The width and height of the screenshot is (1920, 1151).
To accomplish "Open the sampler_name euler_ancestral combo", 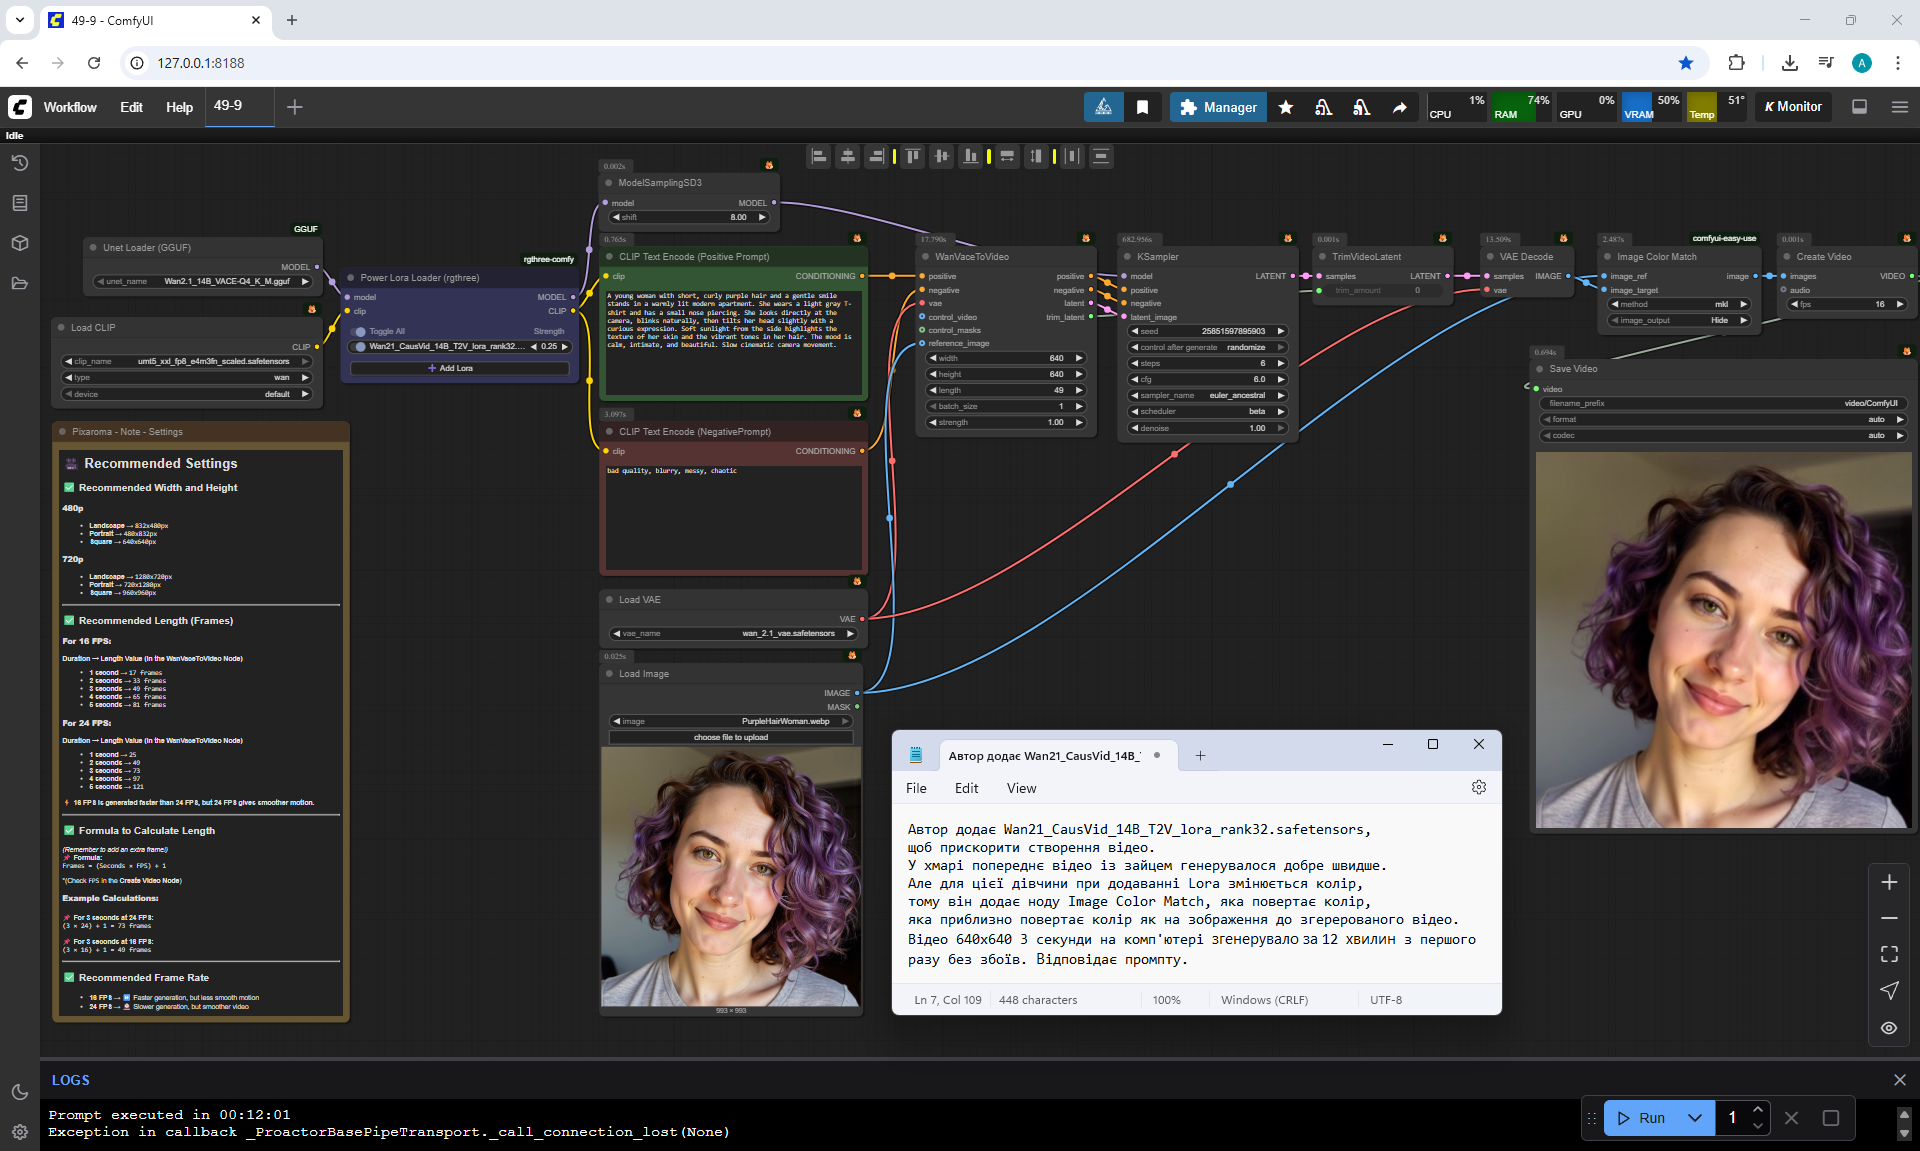I will [1207, 395].
